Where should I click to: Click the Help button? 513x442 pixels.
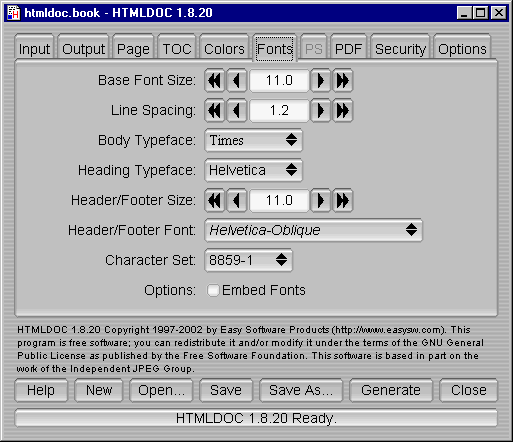click(41, 390)
